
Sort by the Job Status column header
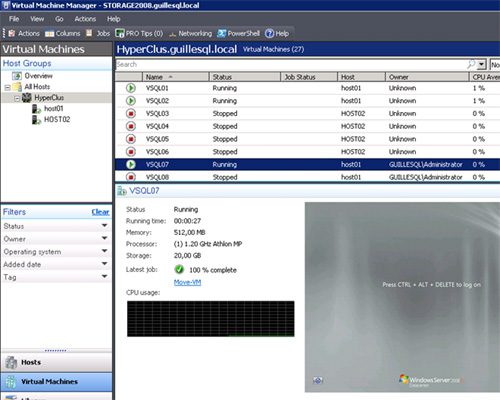tap(309, 77)
